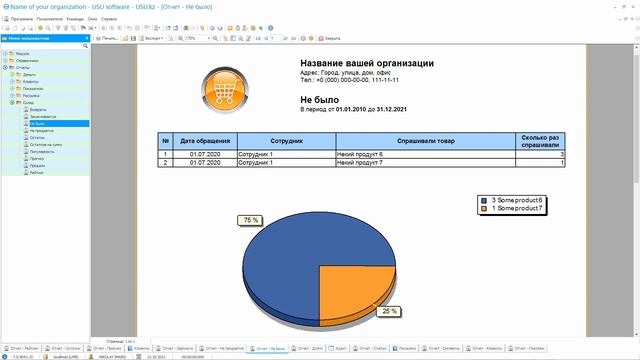Select the Остатки report in tree
This screenshot has width=640, height=360.
(37, 138)
